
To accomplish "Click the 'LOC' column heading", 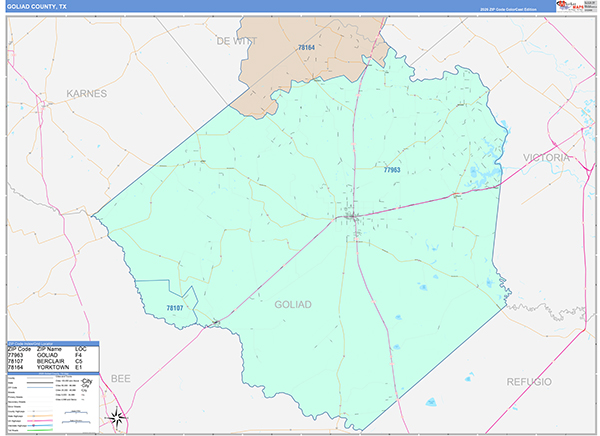I will click(x=81, y=349).
